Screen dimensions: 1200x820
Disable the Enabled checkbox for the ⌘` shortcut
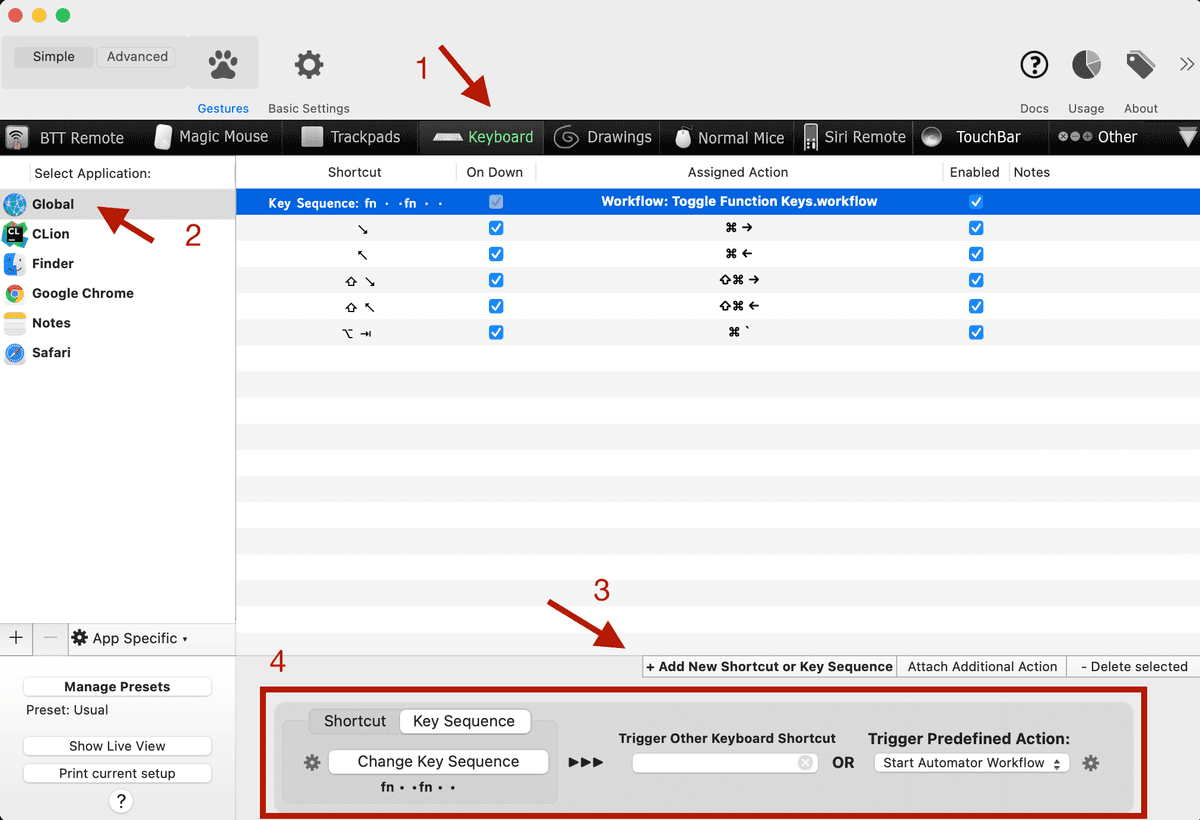click(x=976, y=332)
